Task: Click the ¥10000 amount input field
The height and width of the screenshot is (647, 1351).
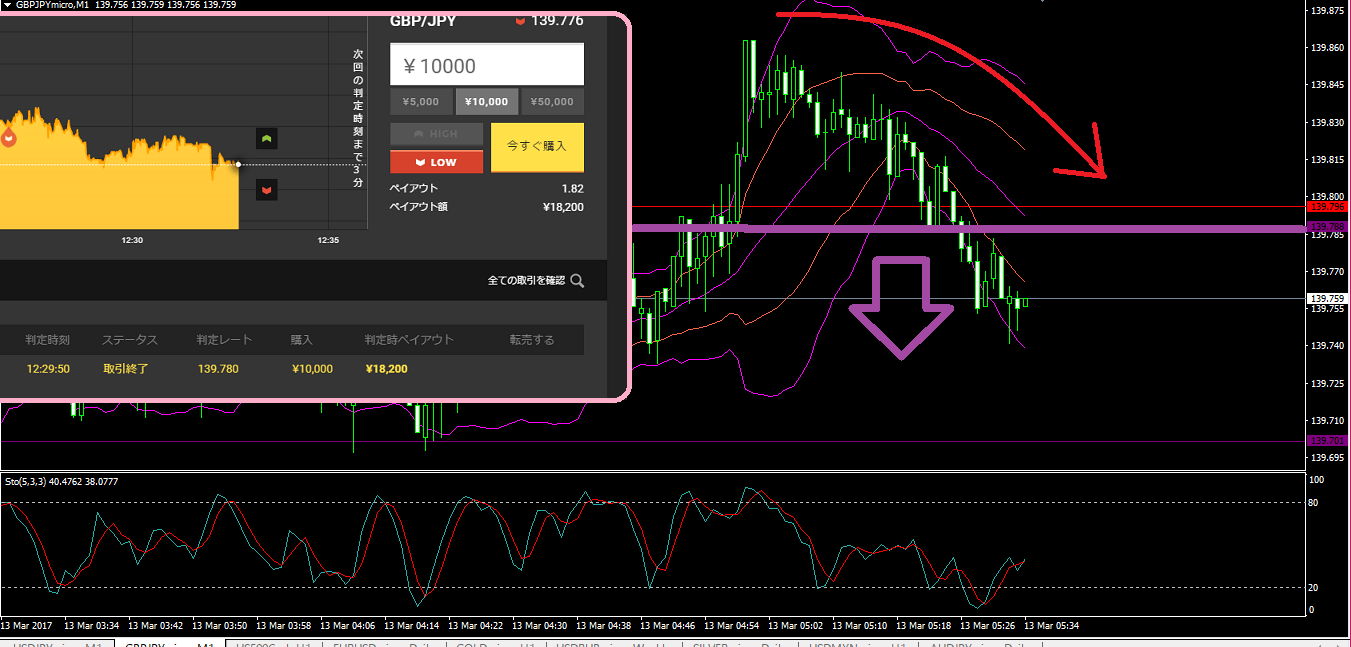Action: click(x=486, y=66)
